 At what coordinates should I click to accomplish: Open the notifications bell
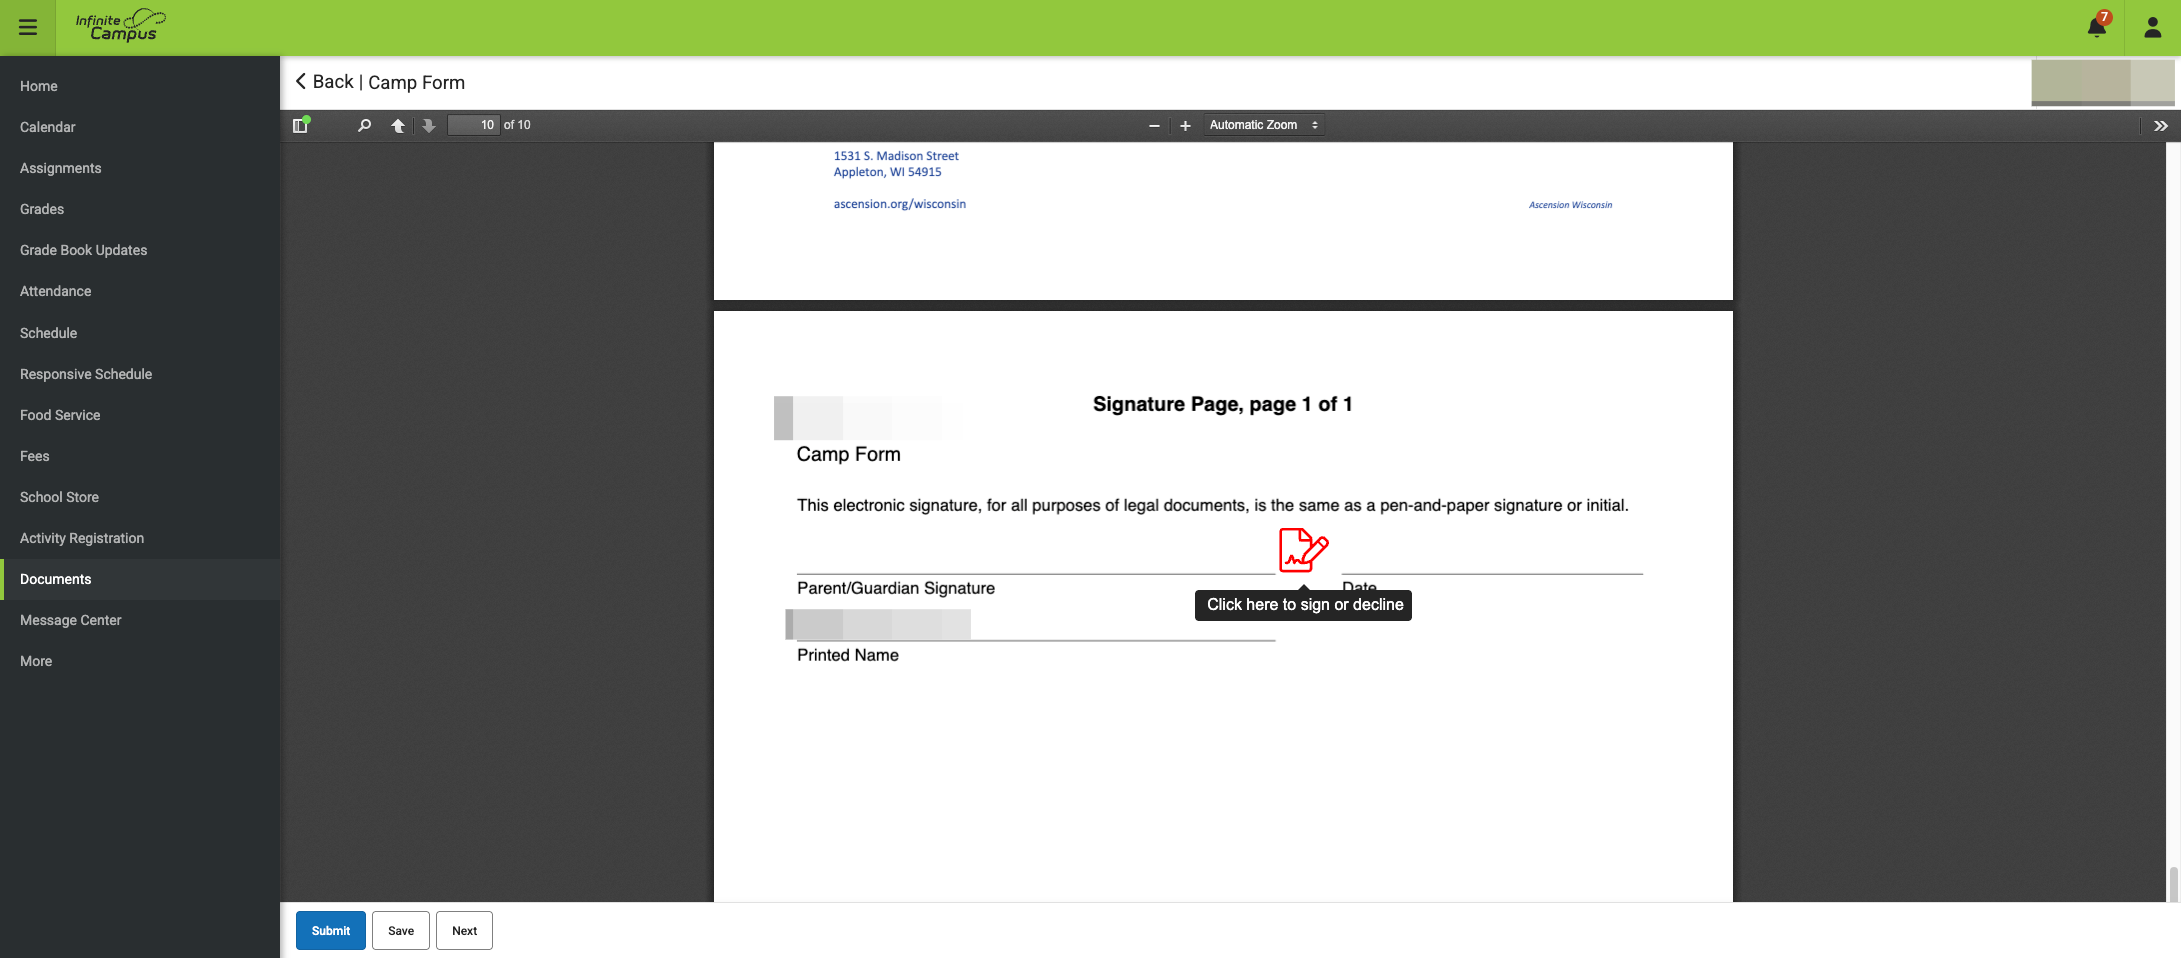[x=2097, y=27]
